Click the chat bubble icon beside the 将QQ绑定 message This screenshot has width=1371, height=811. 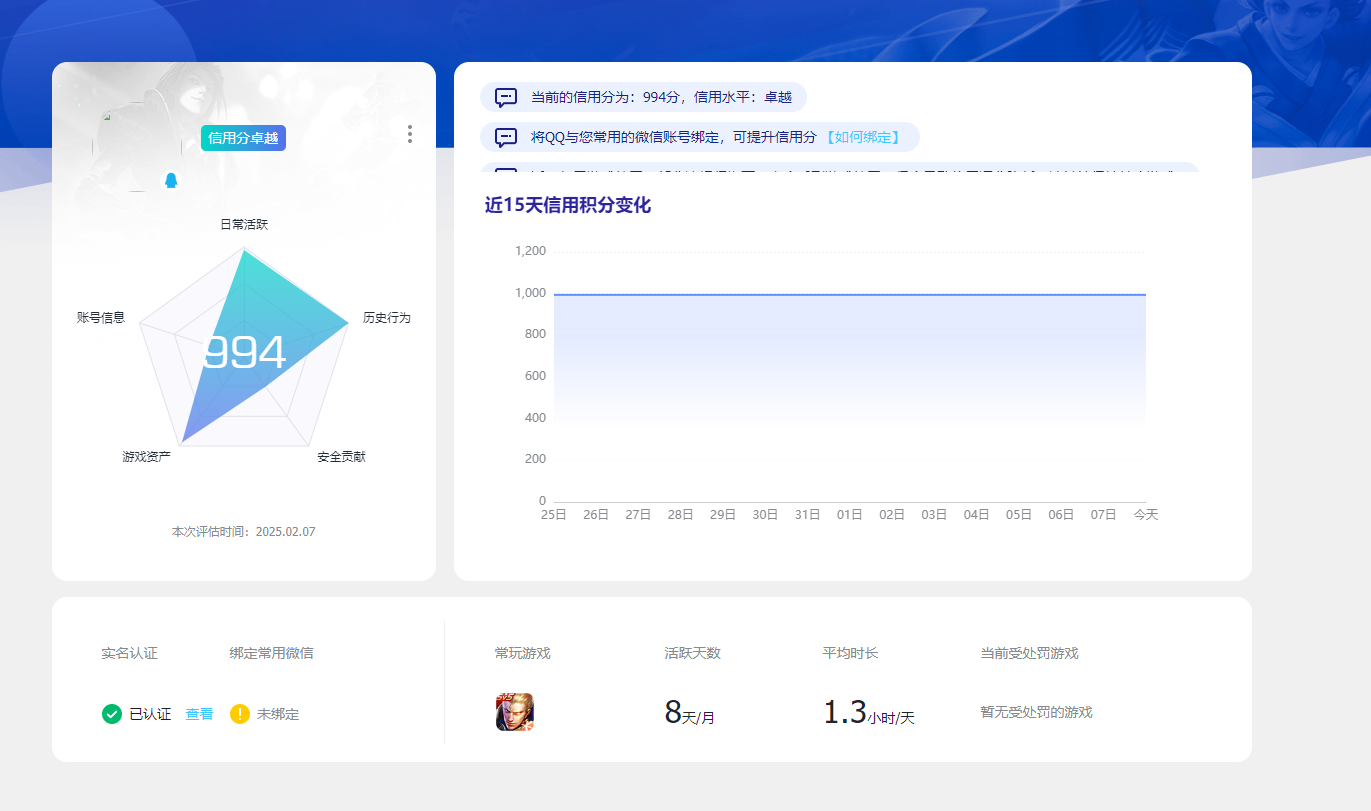click(506, 137)
